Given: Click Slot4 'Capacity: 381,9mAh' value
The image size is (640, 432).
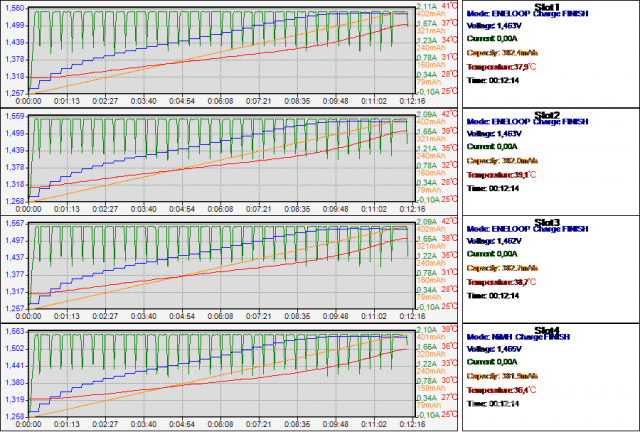Looking at the screenshot, I should coord(502,376).
